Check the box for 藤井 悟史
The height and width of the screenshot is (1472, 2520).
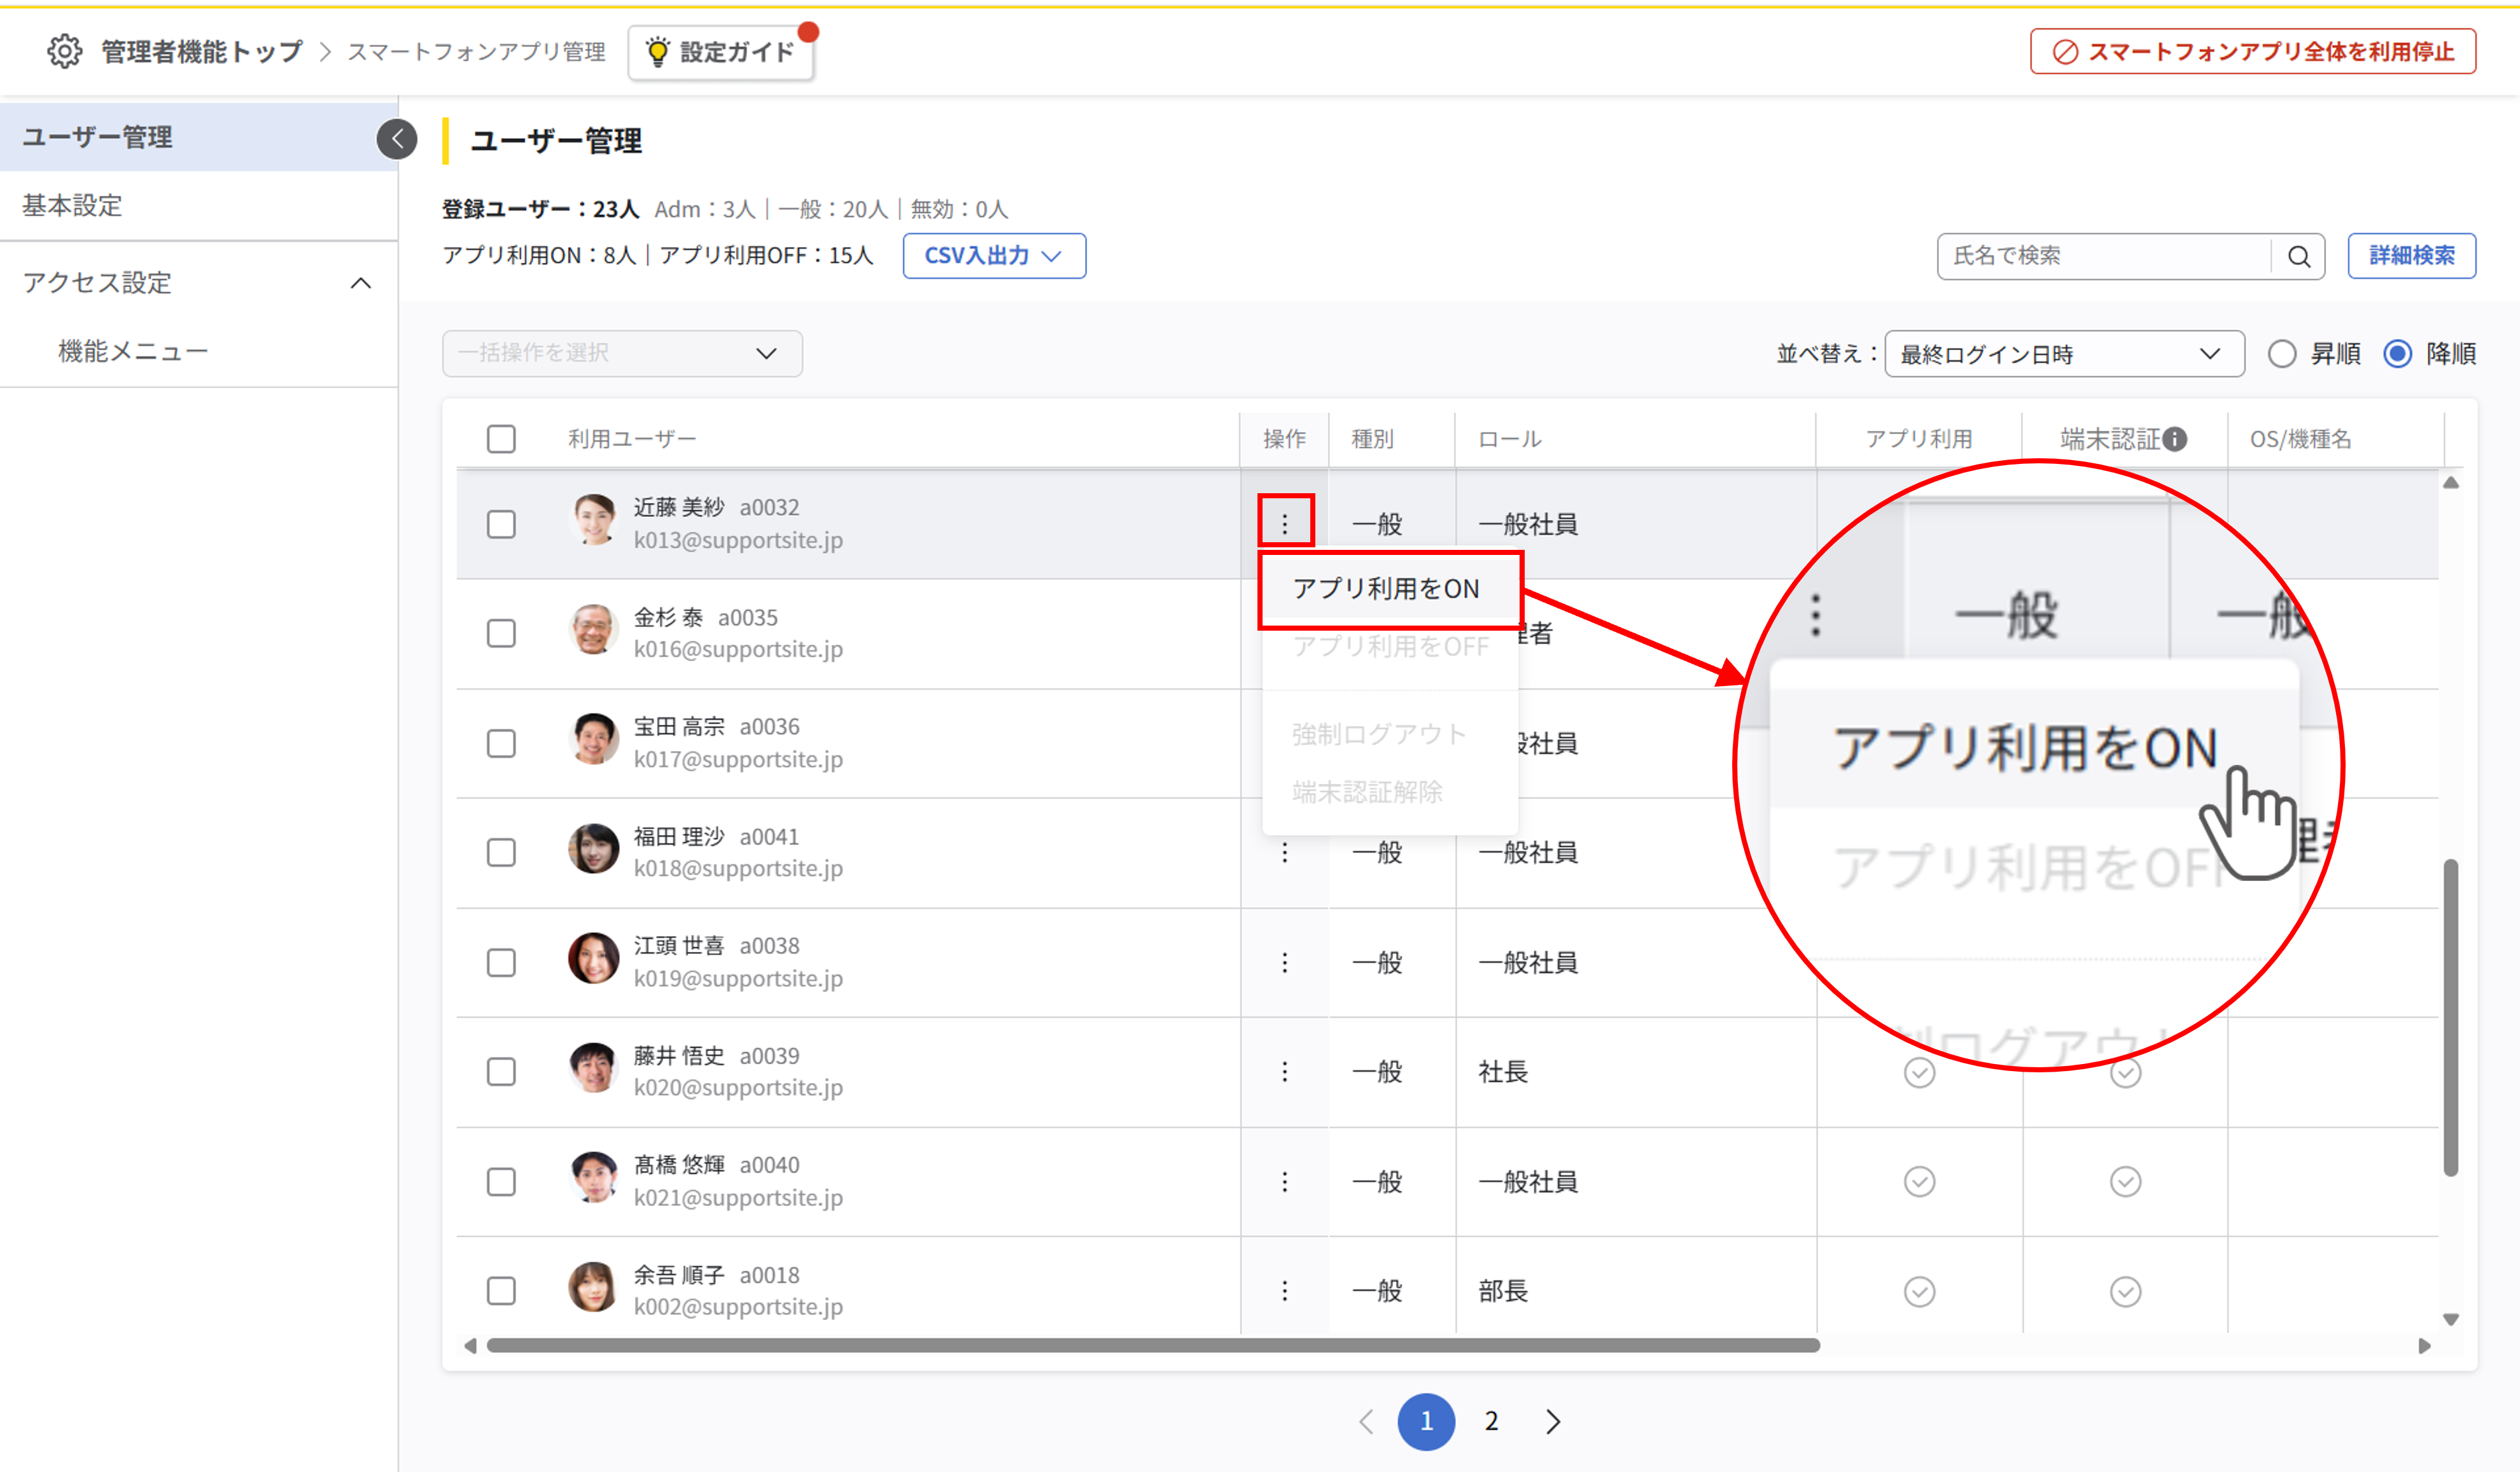pyautogui.click(x=501, y=1072)
